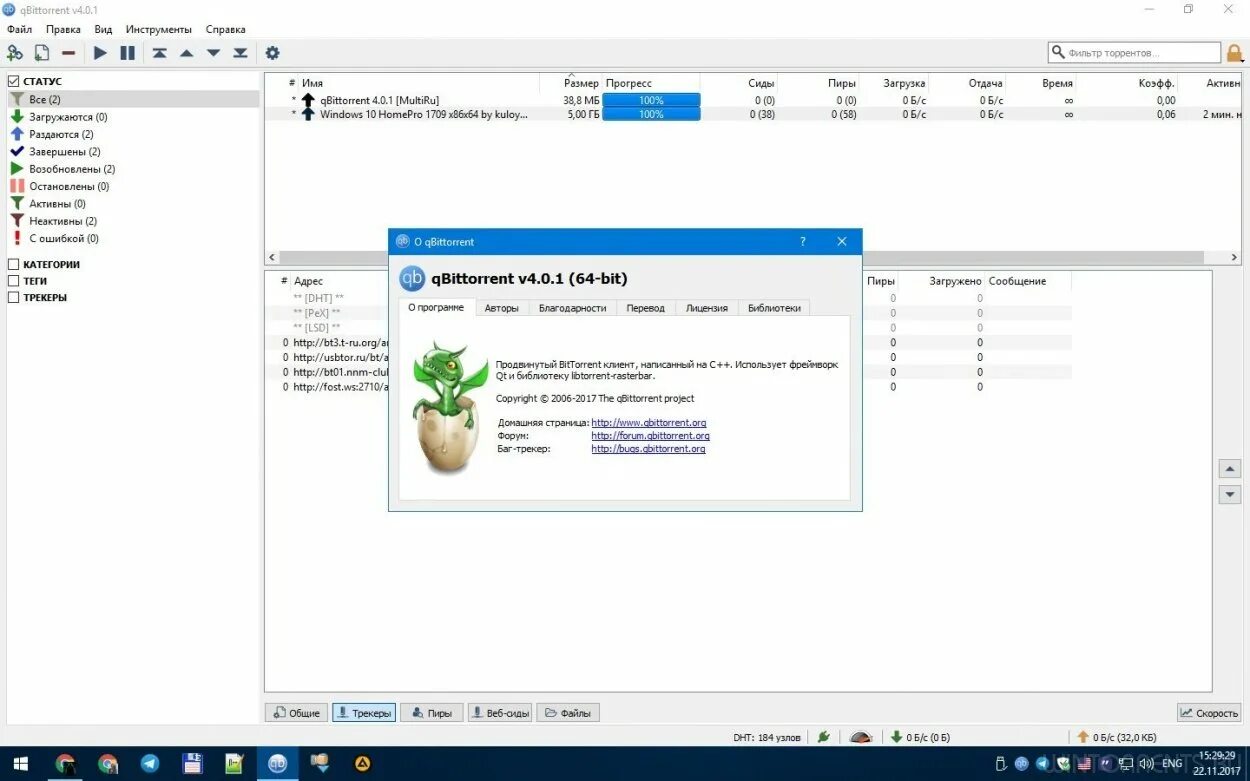Image resolution: width=1250 pixels, height=781 pixels.
Task: Click the ENG language indicator
Action: point(1172,763)
